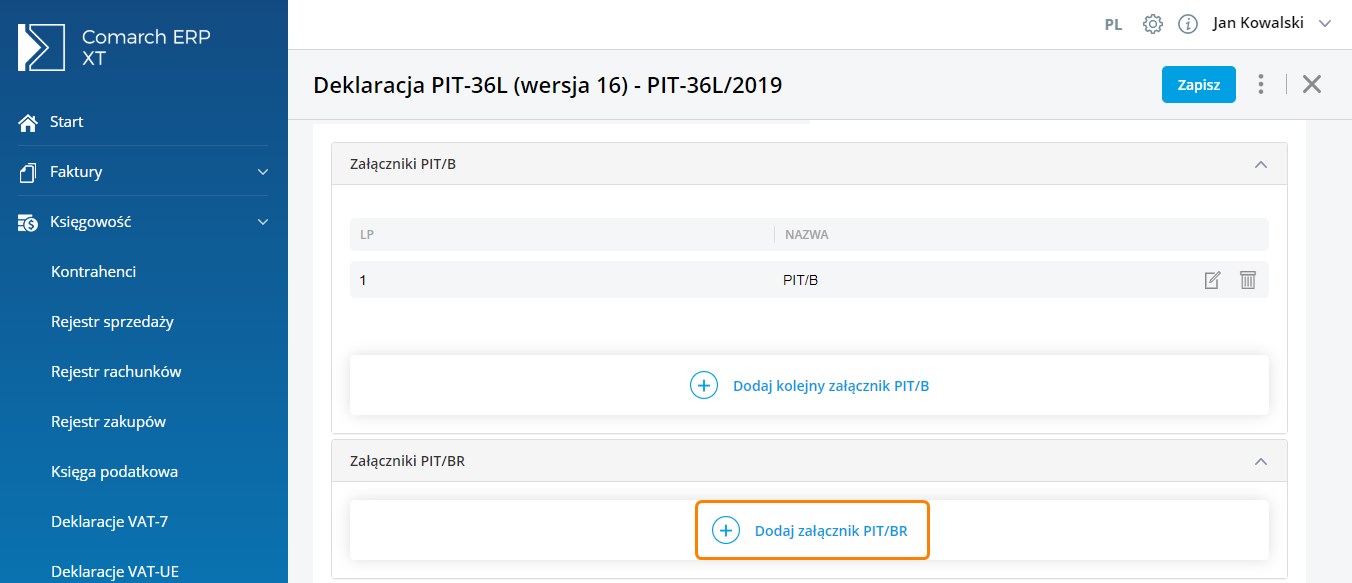Screen dimensions: 1352x583
Task: Edit the PIT/B attachment row
Action: [1212, 280]
